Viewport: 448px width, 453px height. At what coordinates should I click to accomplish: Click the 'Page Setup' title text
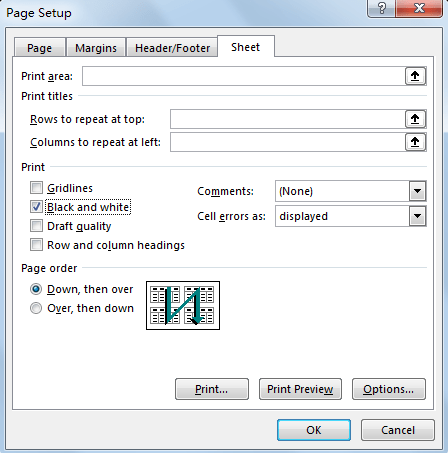[39, 13]
